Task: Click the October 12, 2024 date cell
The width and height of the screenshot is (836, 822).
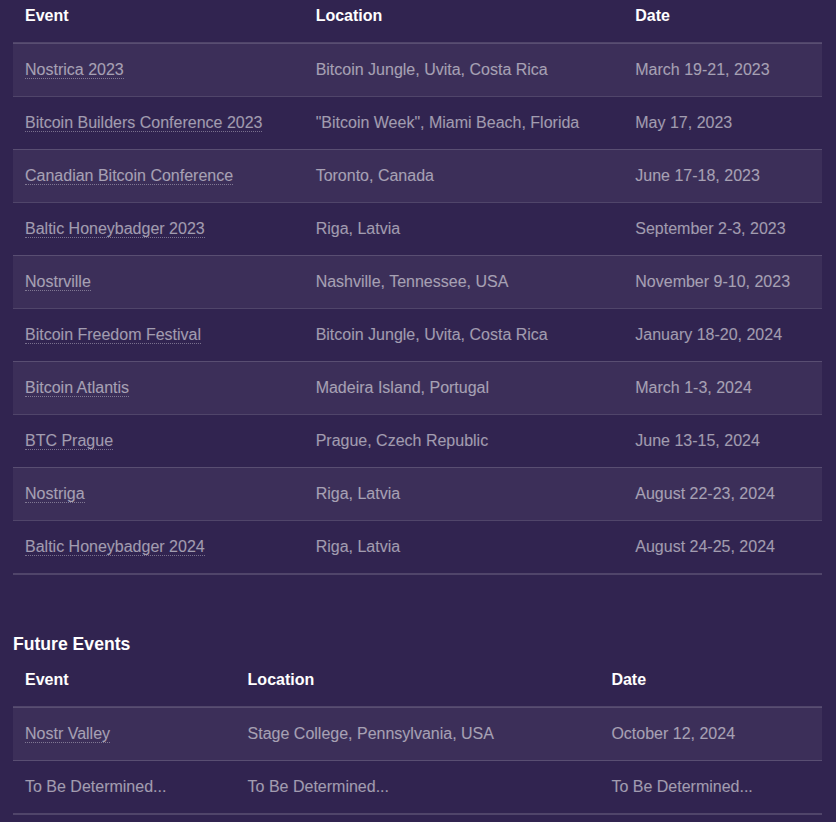Action: click(673, 734)
